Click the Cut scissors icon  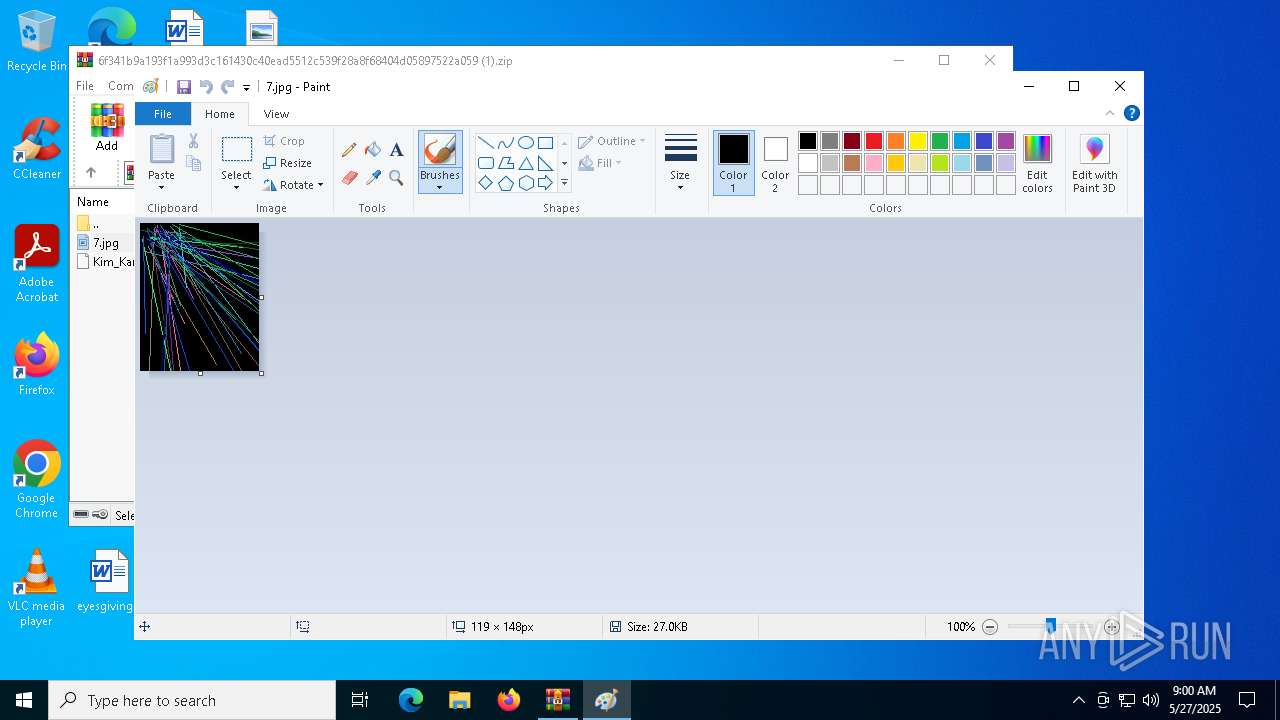[194, 141]
